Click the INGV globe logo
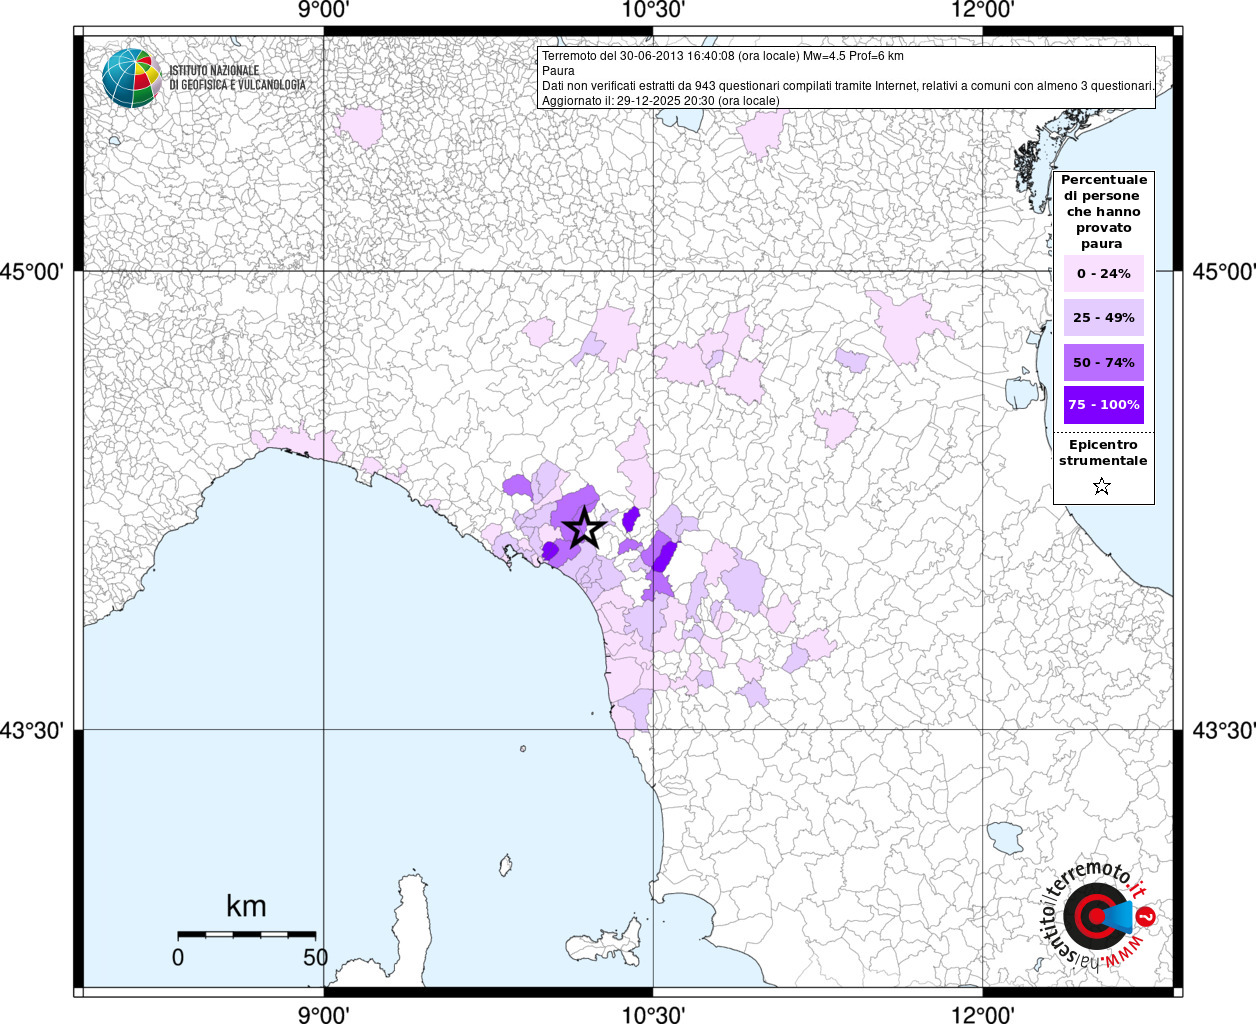 click(131, 78)
